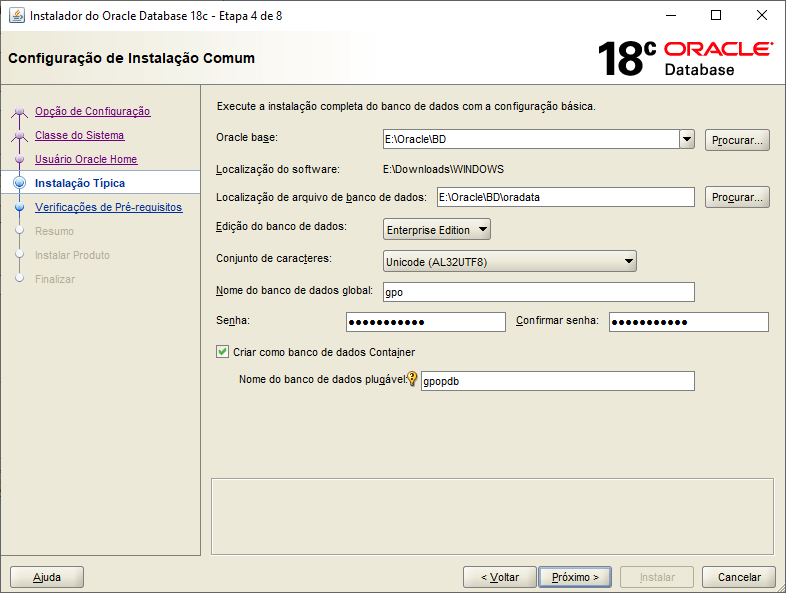Expand the Oracle base path dropdown
This screenshot has width=786, height=593.
coord(686,140)
